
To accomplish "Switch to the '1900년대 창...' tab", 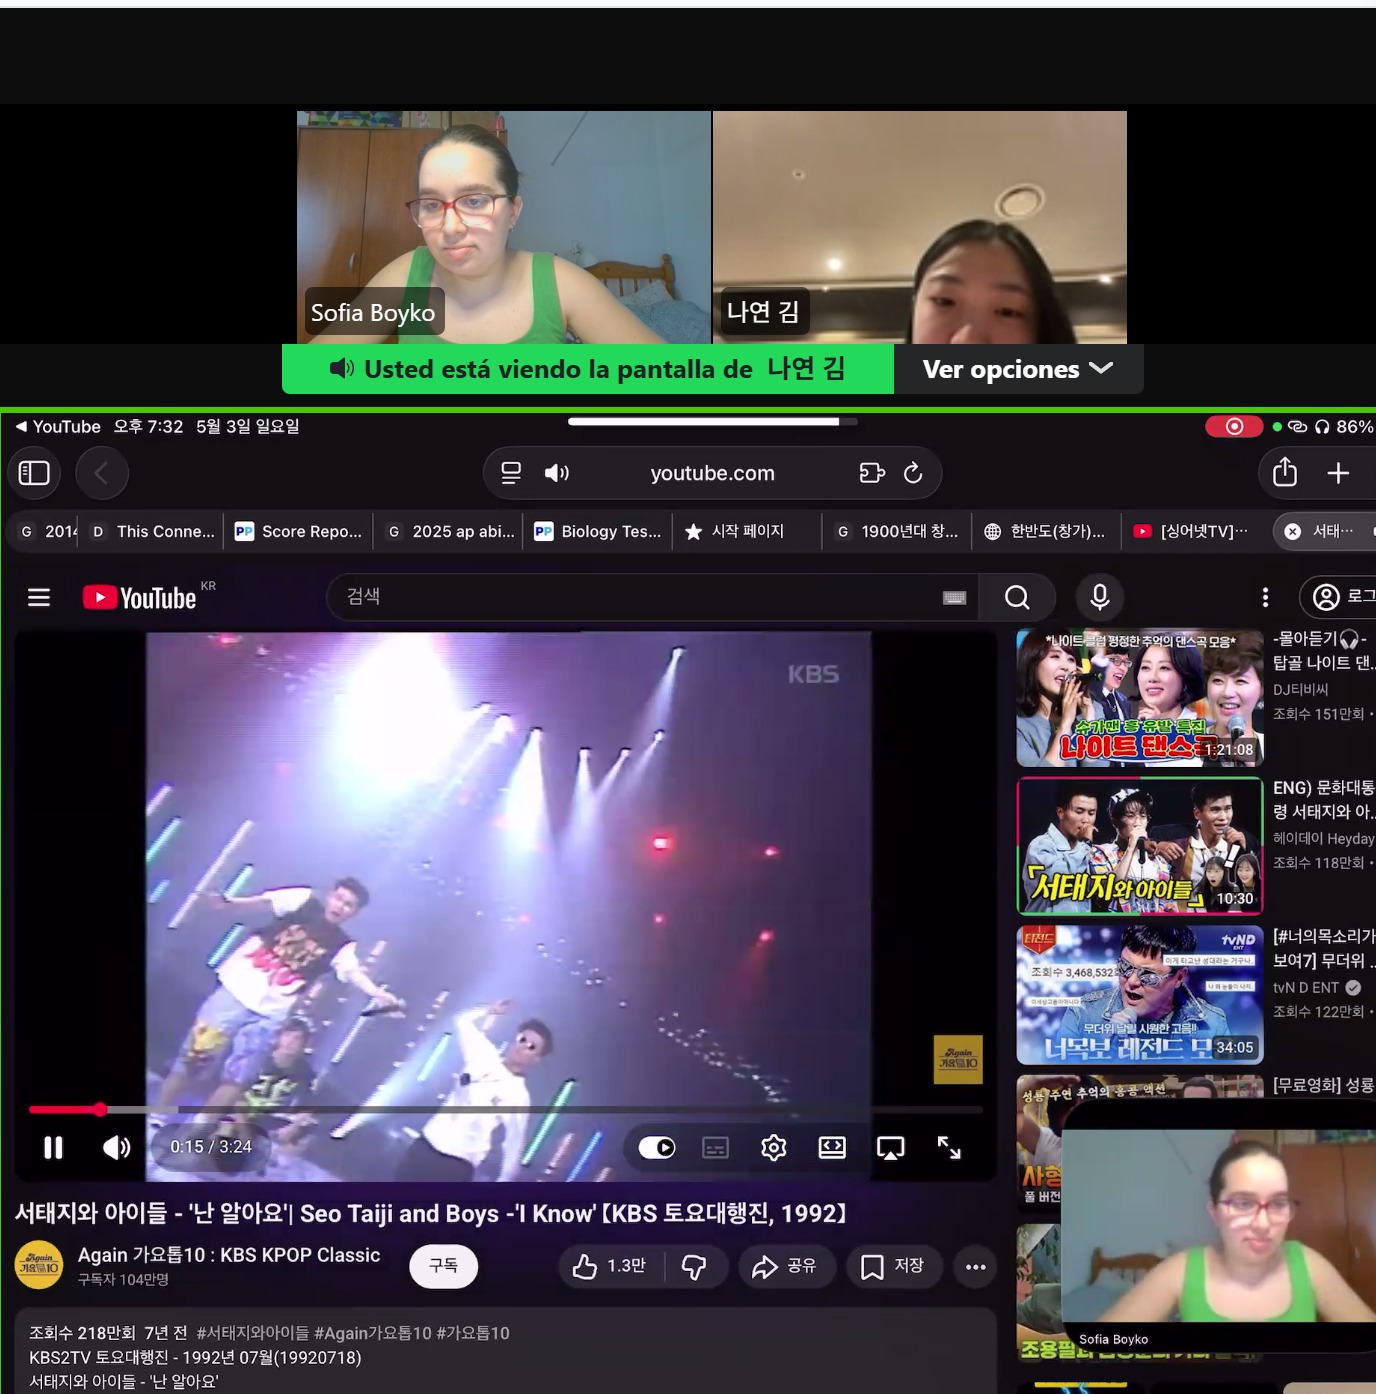I will (897, 531).
